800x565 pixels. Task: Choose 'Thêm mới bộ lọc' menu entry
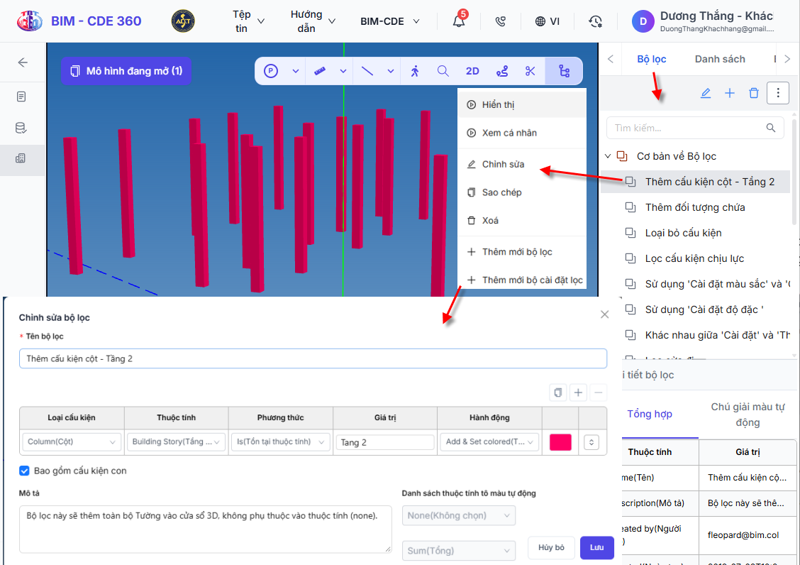[x=521, y=252]
